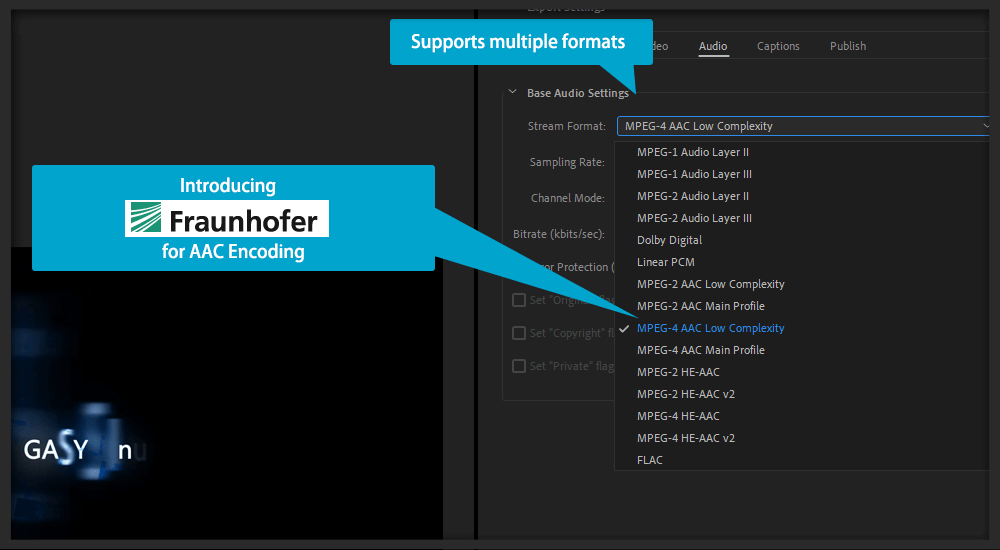Select MPEG-1 Audio Layer II option
1000x550 pixels.
point(693,152)
